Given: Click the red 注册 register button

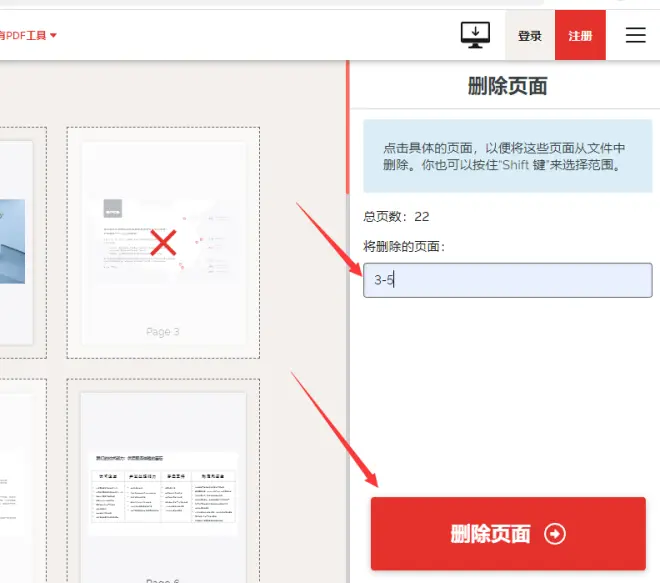Looking at the screenshot, I should [x=580, y=36].
